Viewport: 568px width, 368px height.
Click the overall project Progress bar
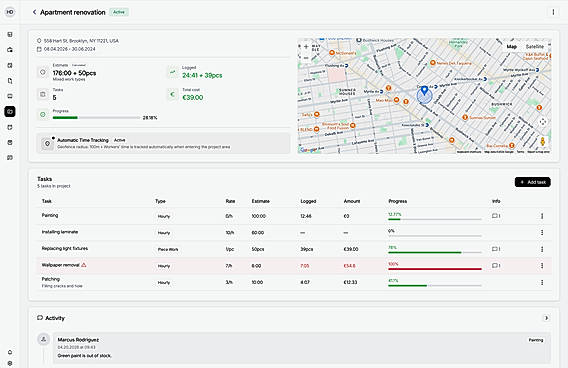96,118
